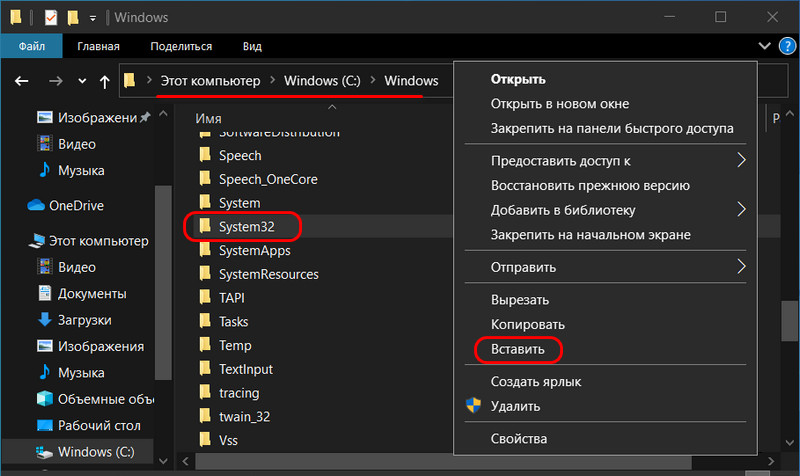Sort by the Имя column header
Screen dimensions: 800x476
208,118
